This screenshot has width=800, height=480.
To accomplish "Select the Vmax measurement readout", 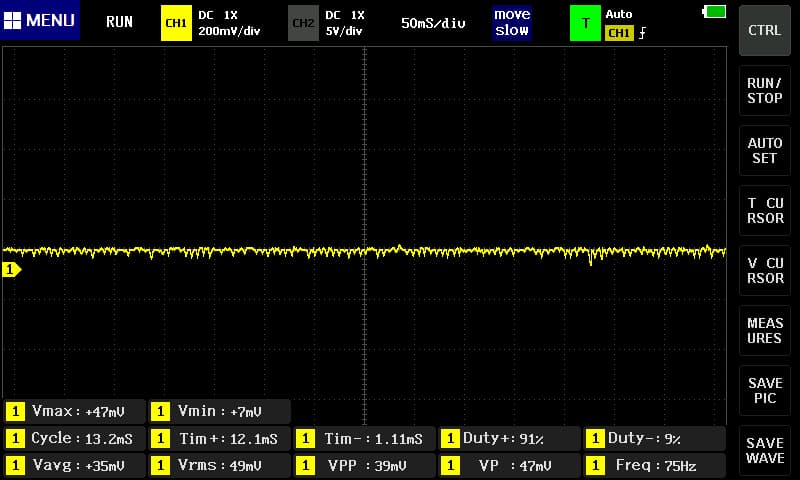I will coord(75,411).
